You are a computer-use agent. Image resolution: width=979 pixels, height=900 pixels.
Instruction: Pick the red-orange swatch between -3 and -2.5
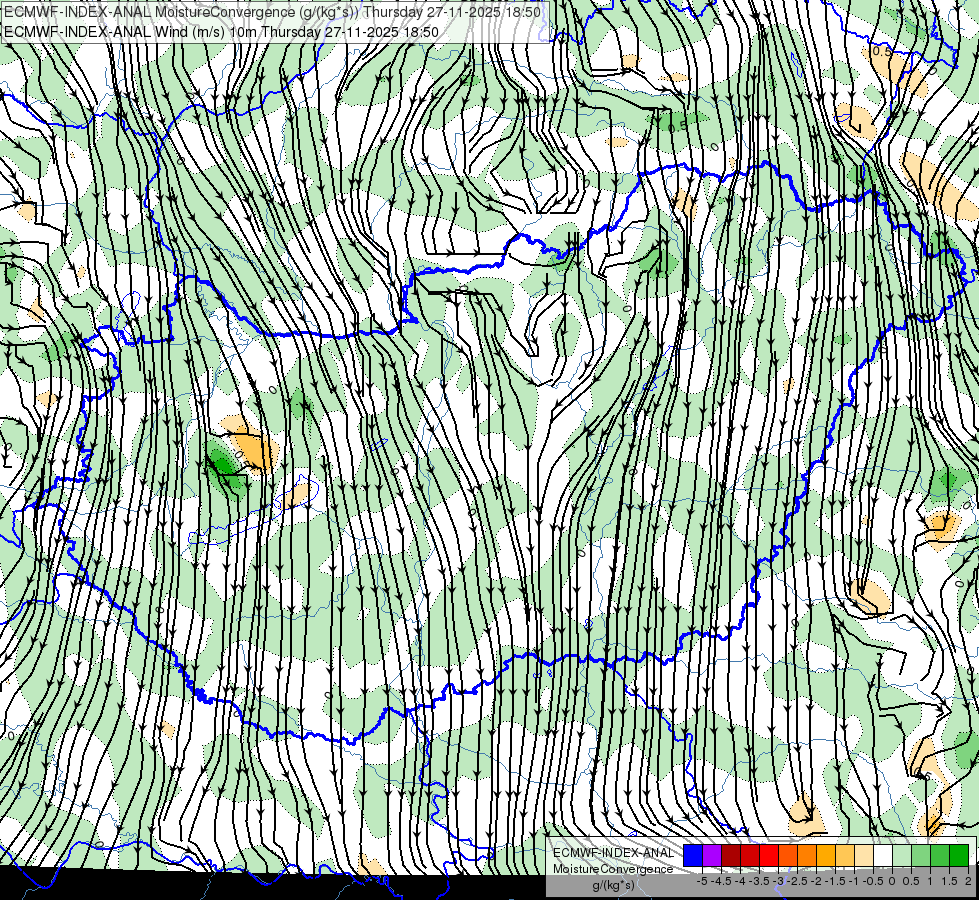(x=788, y=856)
